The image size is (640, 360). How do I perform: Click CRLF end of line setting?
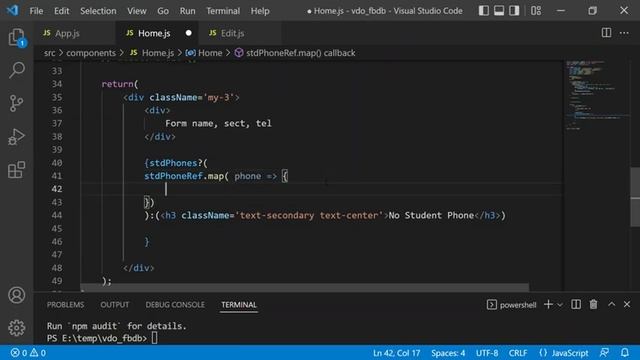pyautogui.click(x=518, y=353)
